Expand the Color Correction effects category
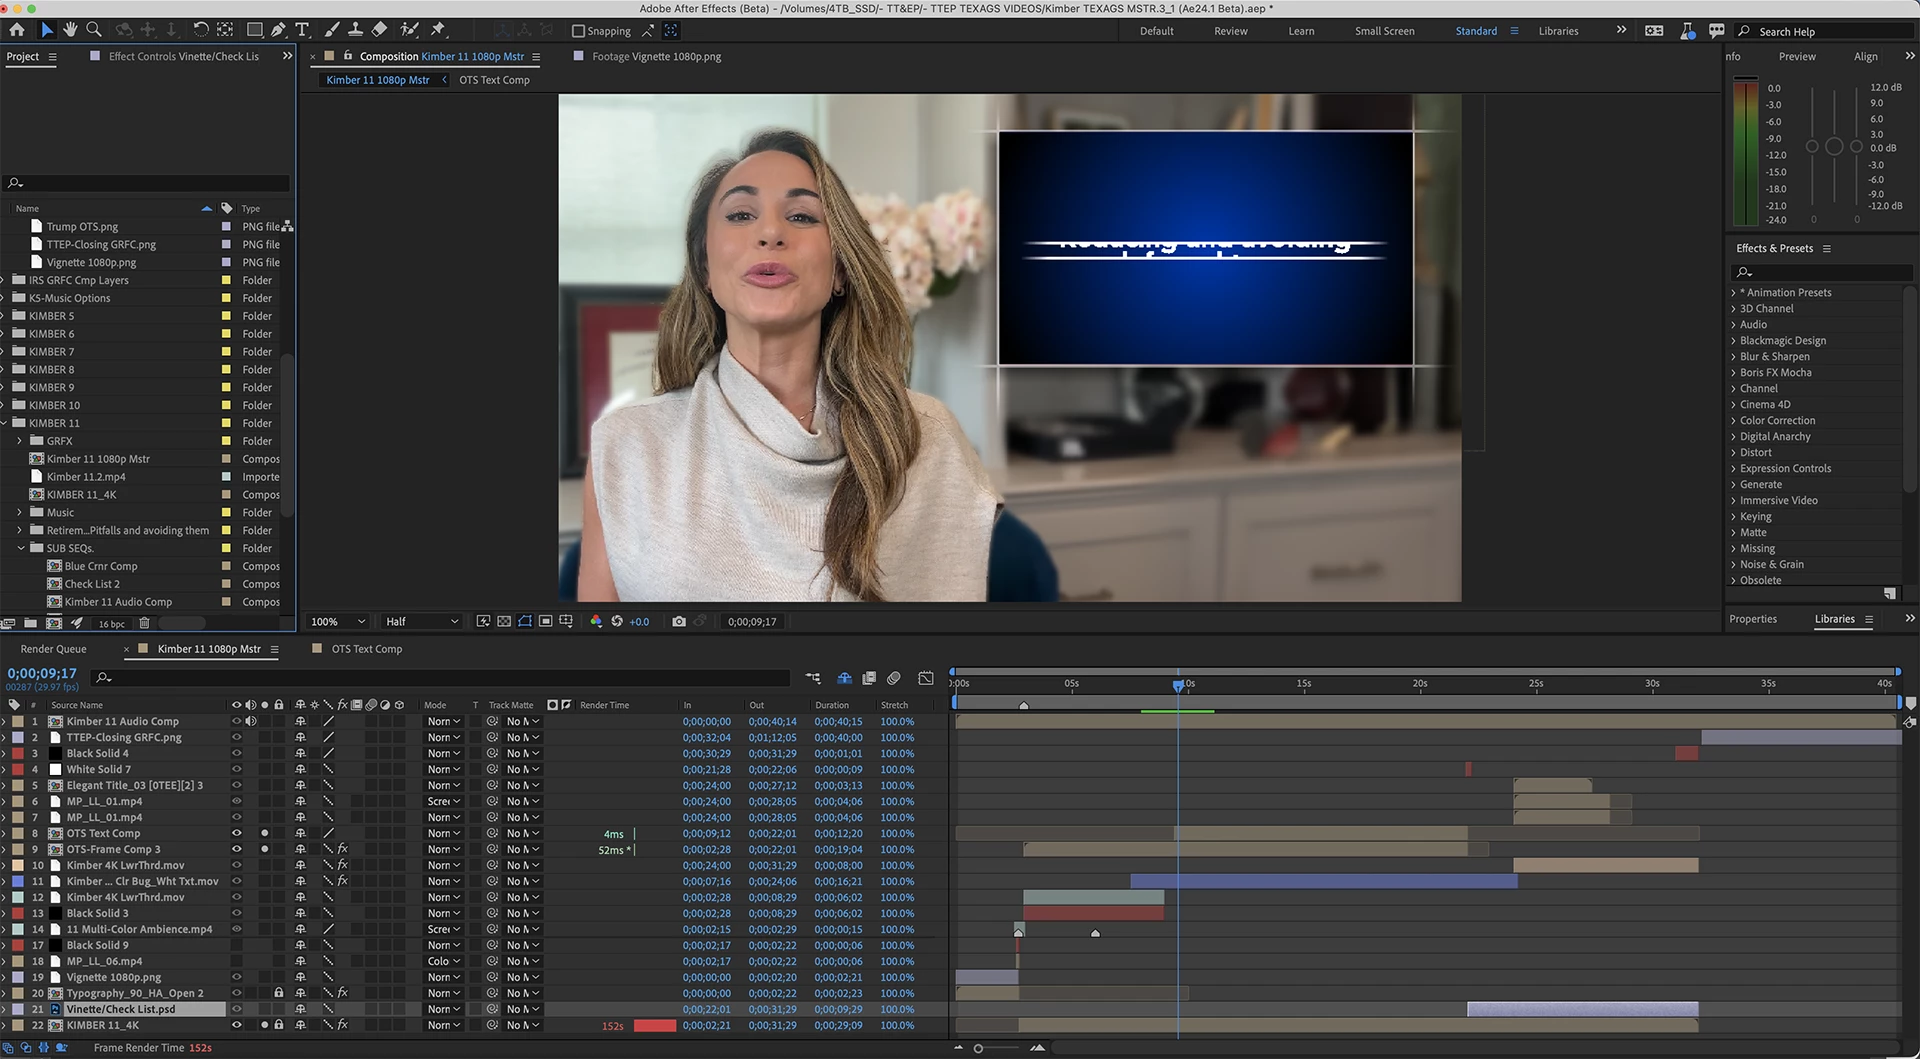Image resolution: width=1920 pixels, height=1059 pixels. pos(1734,421)
